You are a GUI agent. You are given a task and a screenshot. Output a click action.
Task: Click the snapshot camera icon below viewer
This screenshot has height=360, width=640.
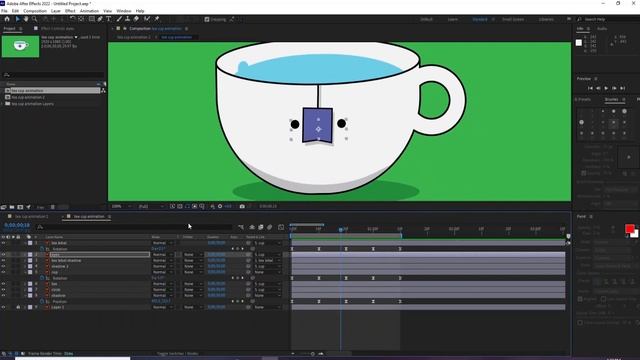pyautogui.click(x=242, y=207)
